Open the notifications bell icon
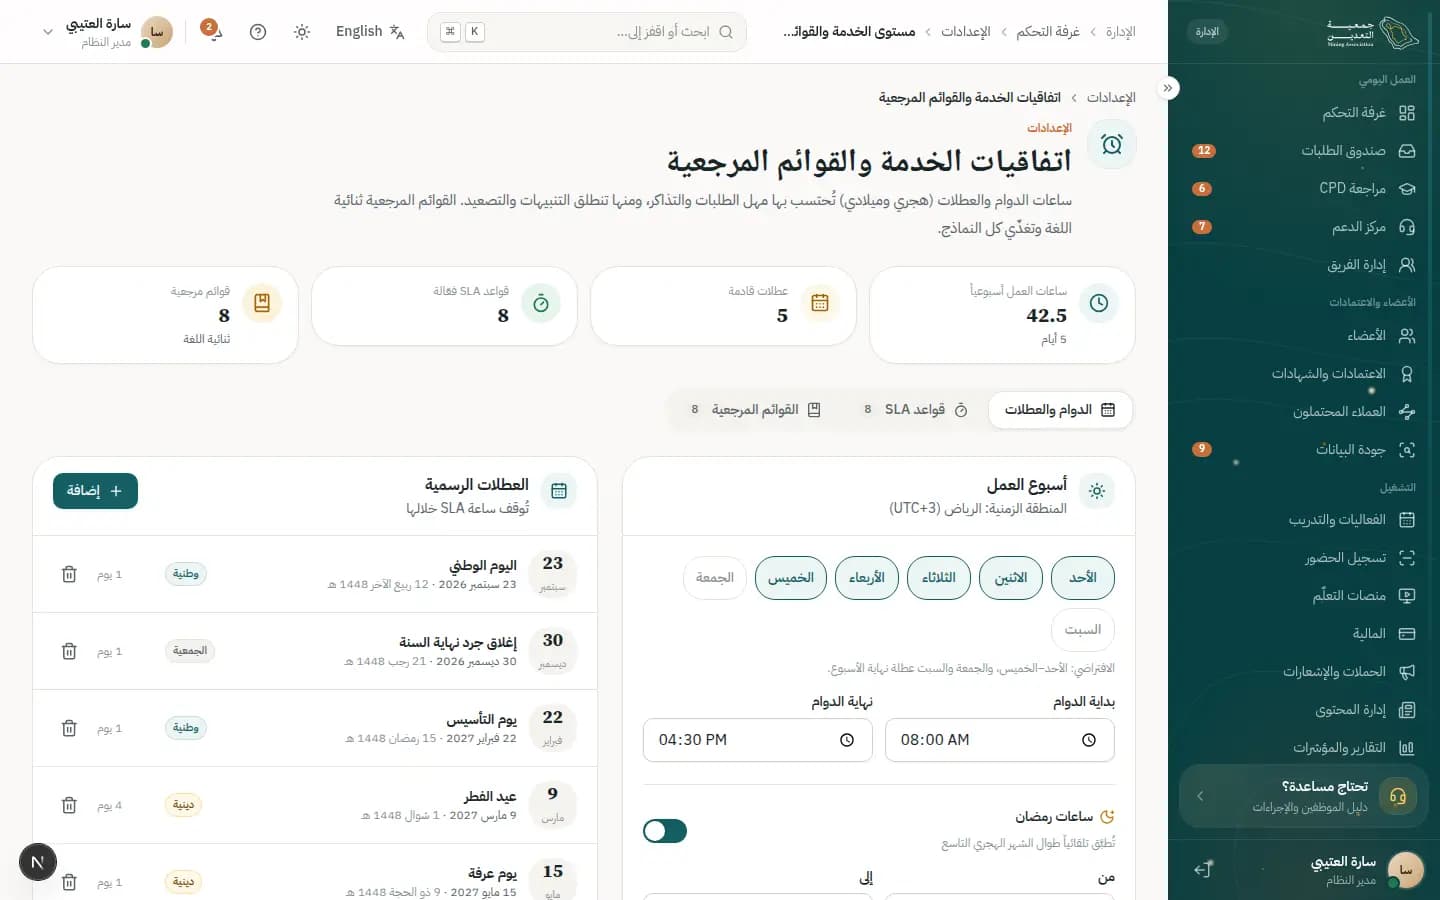The image size is (1440, 900). 213,32
